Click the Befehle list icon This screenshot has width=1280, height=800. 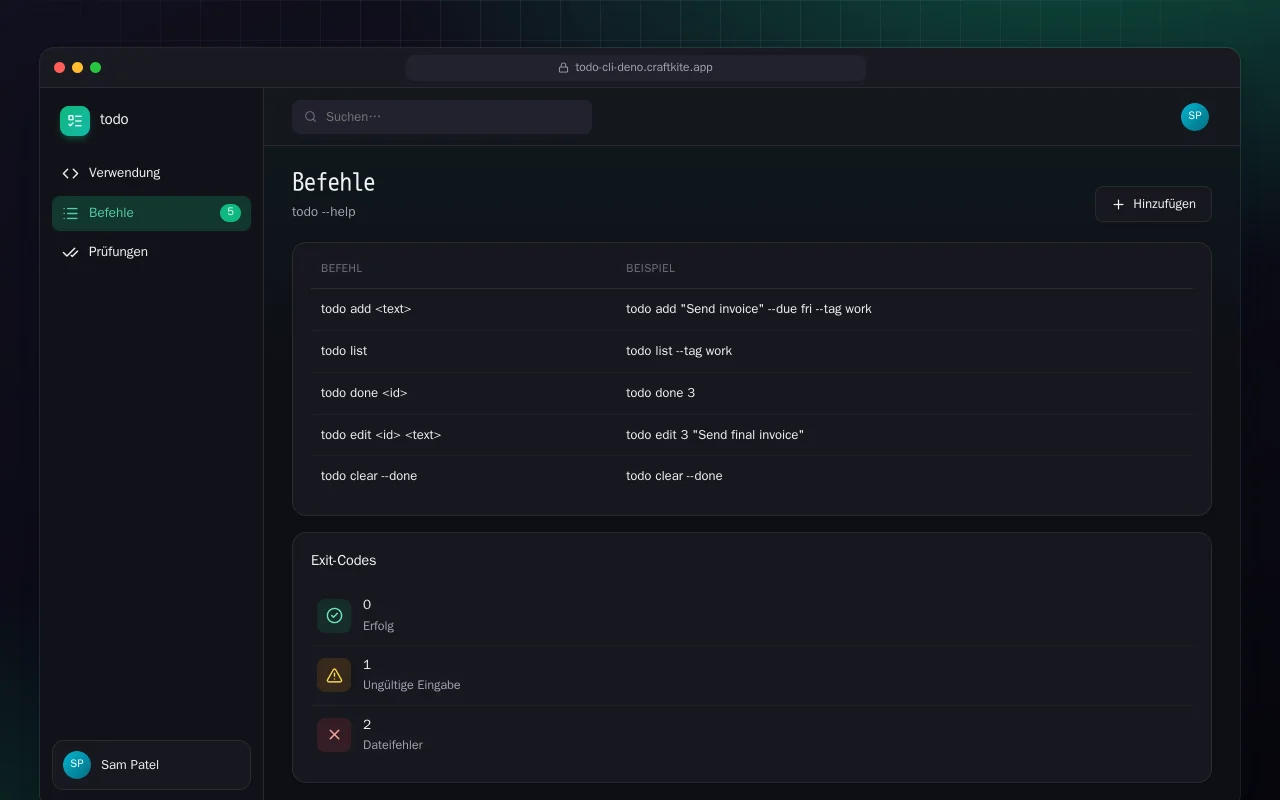click(70, 213)
